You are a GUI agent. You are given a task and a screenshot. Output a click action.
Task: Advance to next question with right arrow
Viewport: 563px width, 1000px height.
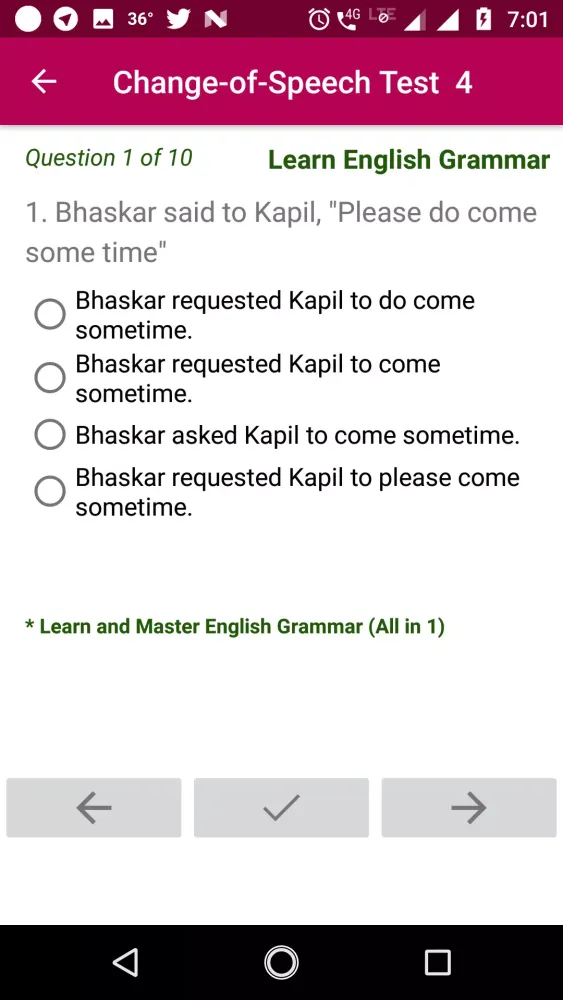[x=469, y=807]
